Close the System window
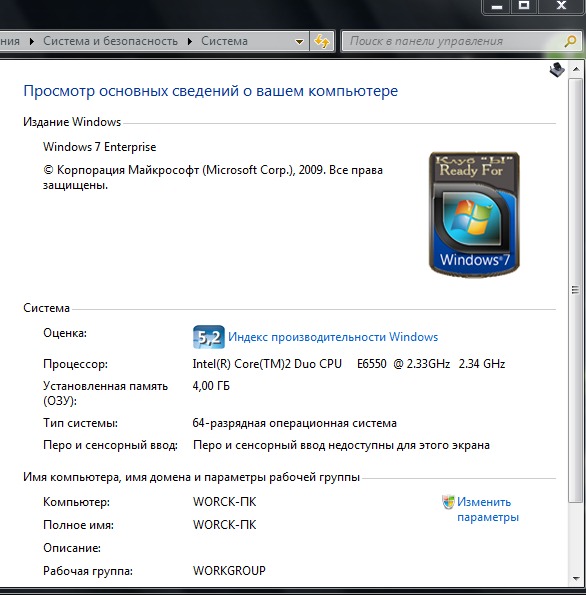The height and width of the screenshot is (595, 586). click(561, 6)
